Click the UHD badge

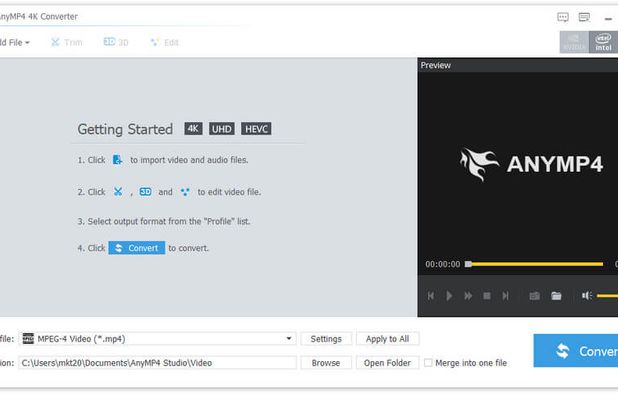[222, 128]
